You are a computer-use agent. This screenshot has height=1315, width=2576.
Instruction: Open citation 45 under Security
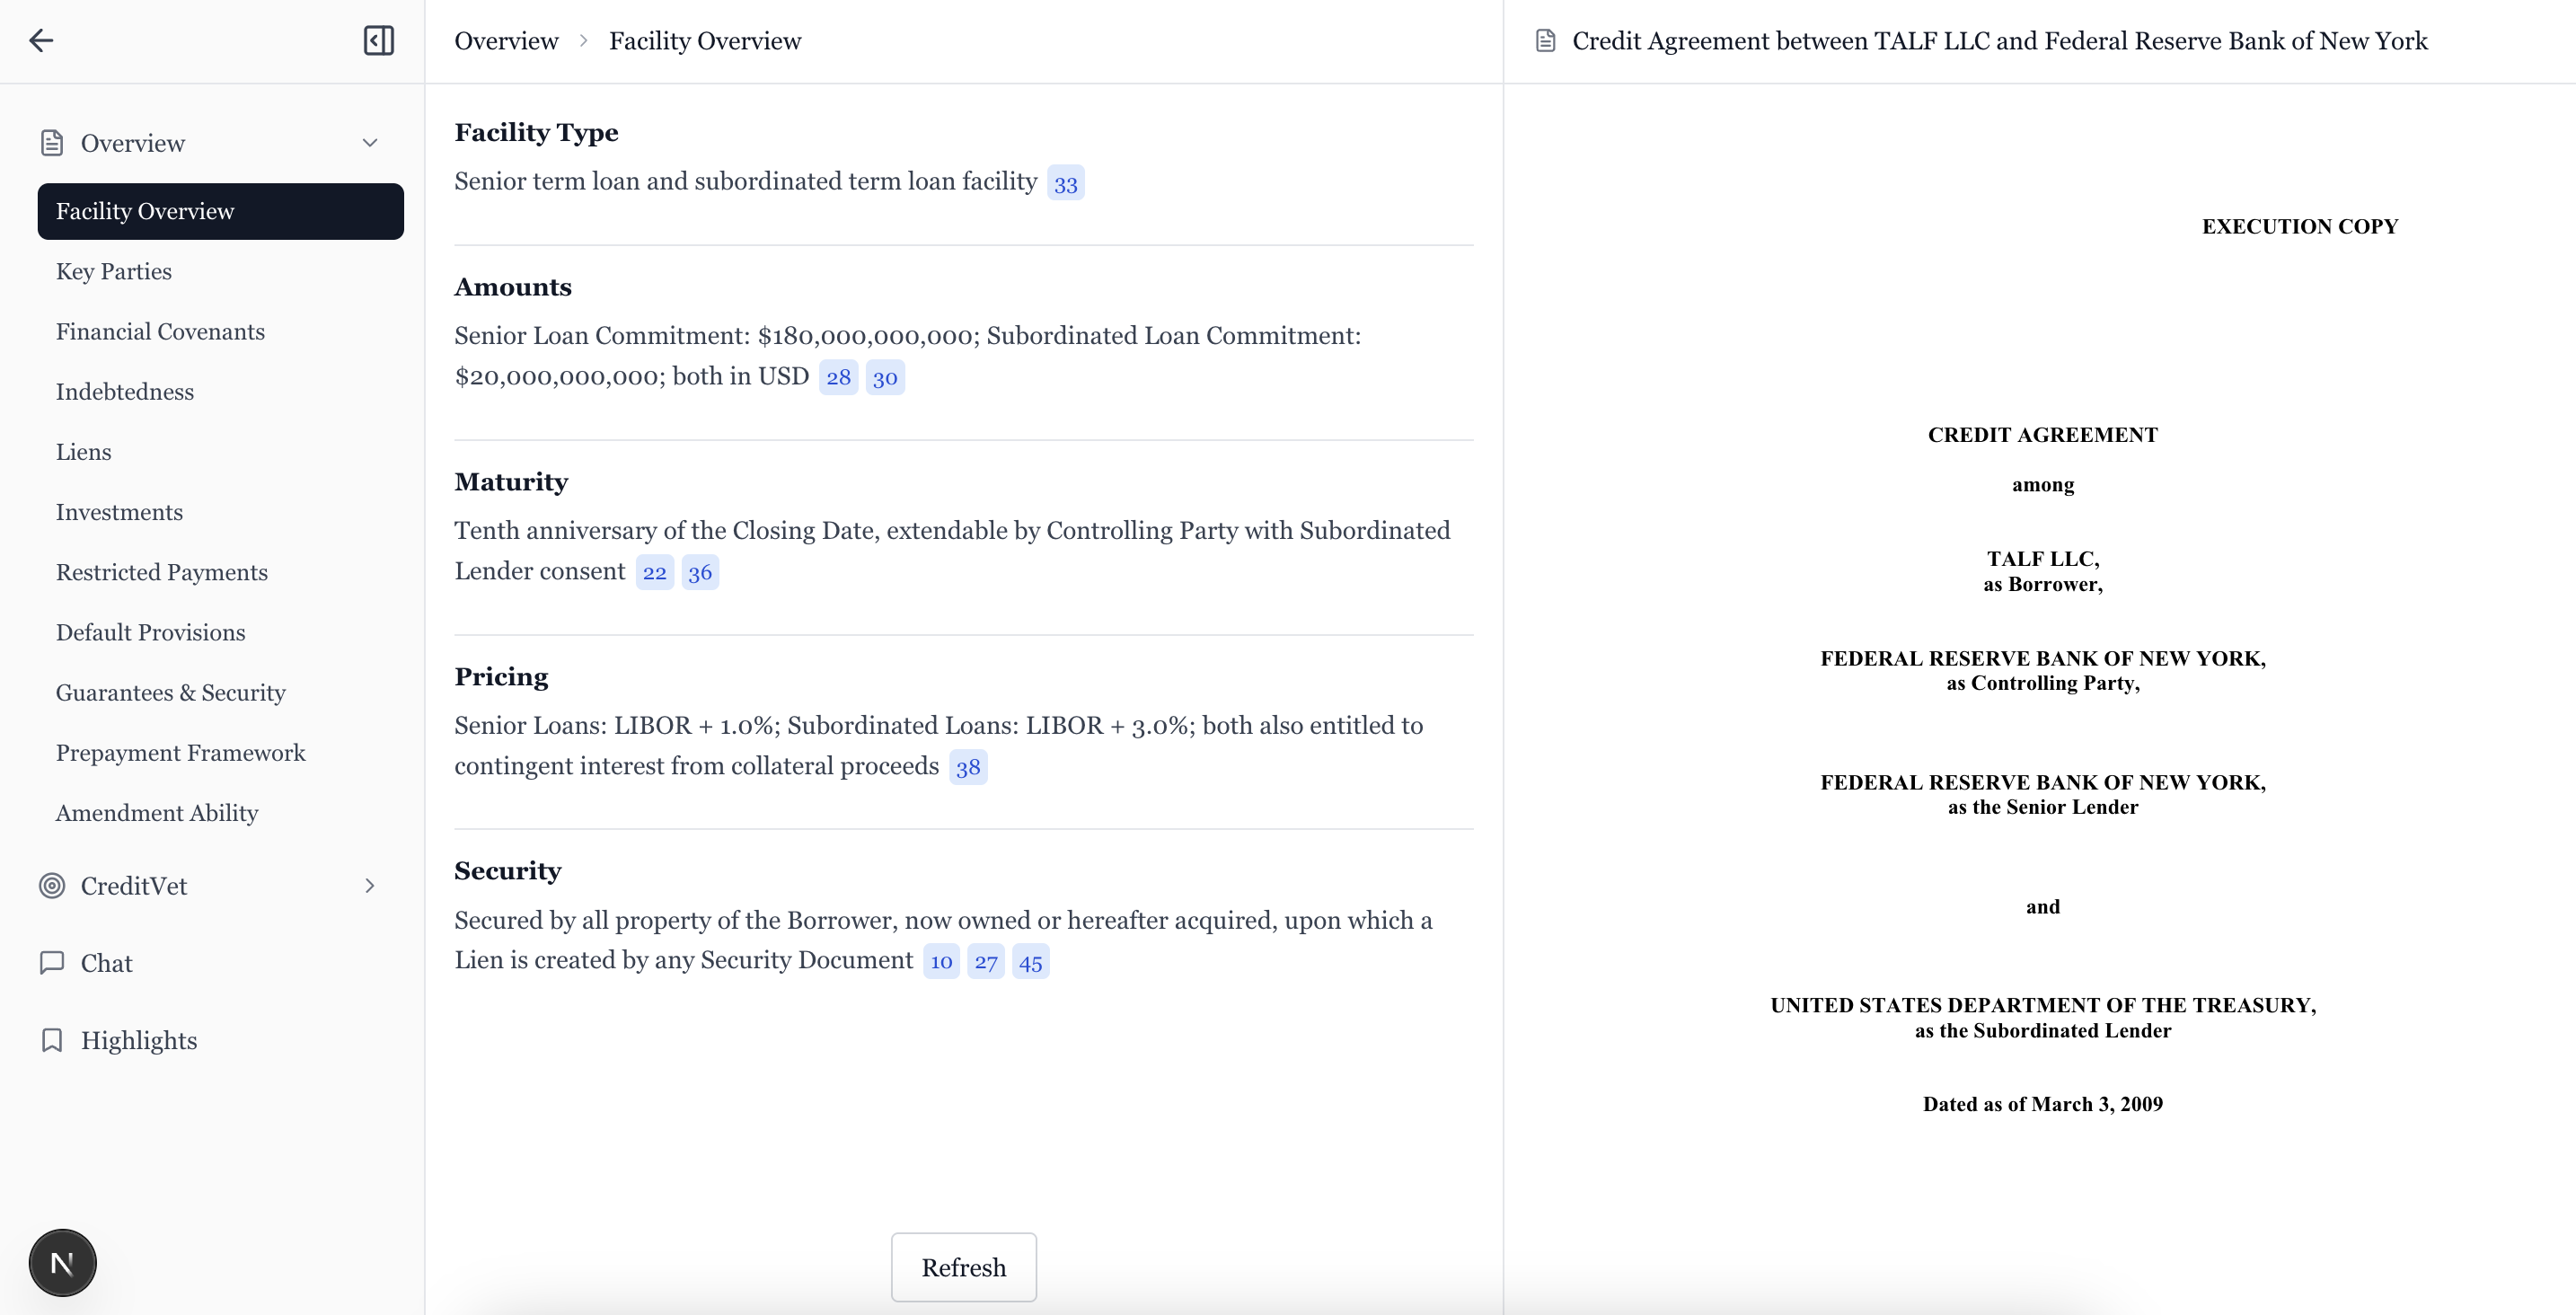tap(1030, 961)
